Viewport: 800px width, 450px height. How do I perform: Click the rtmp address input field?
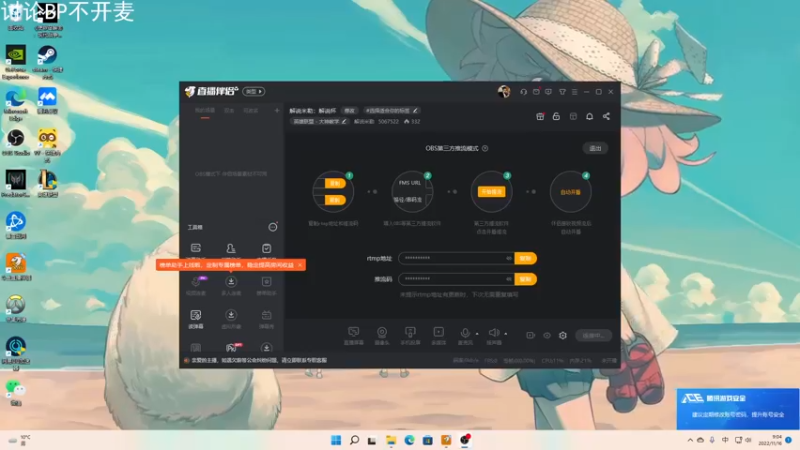point(456,258)
